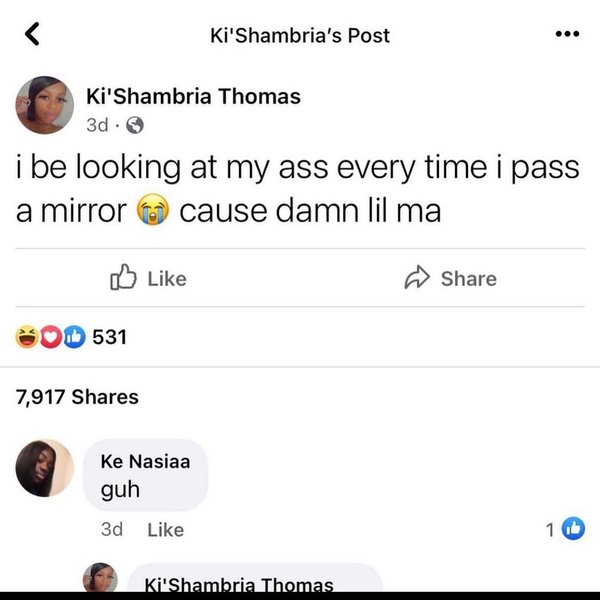Screen dimensions: 600x600
Task: Tap the share arrow icon
Action: [x=417, y=277]
